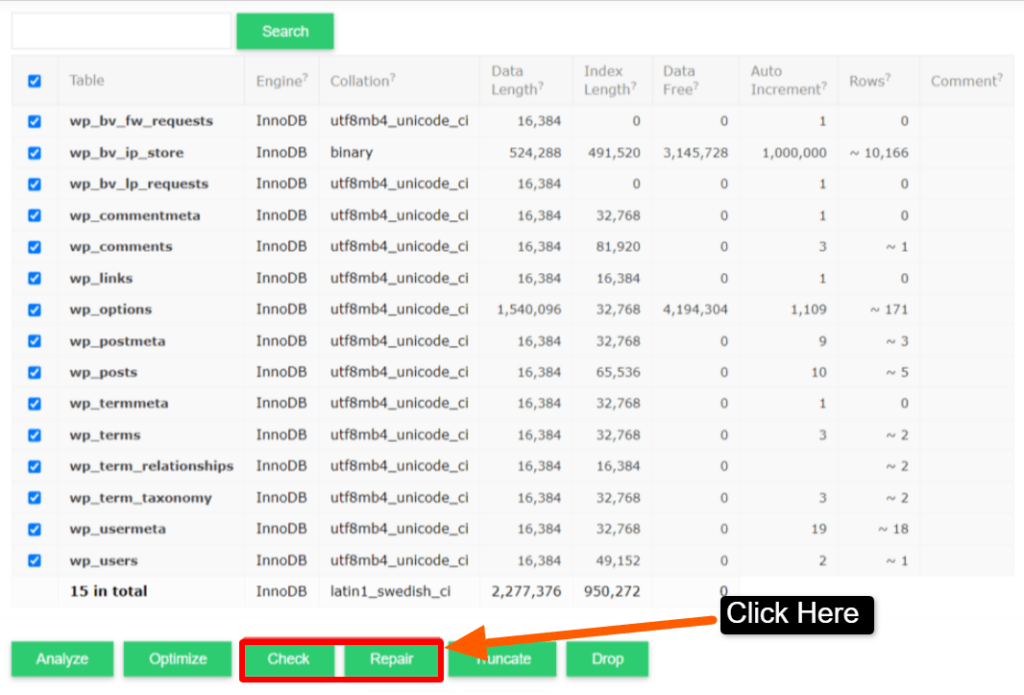Click the Index Length column header
This screenshot has height=695, width=1024.
pyautogui.click(x=610, y=80)
